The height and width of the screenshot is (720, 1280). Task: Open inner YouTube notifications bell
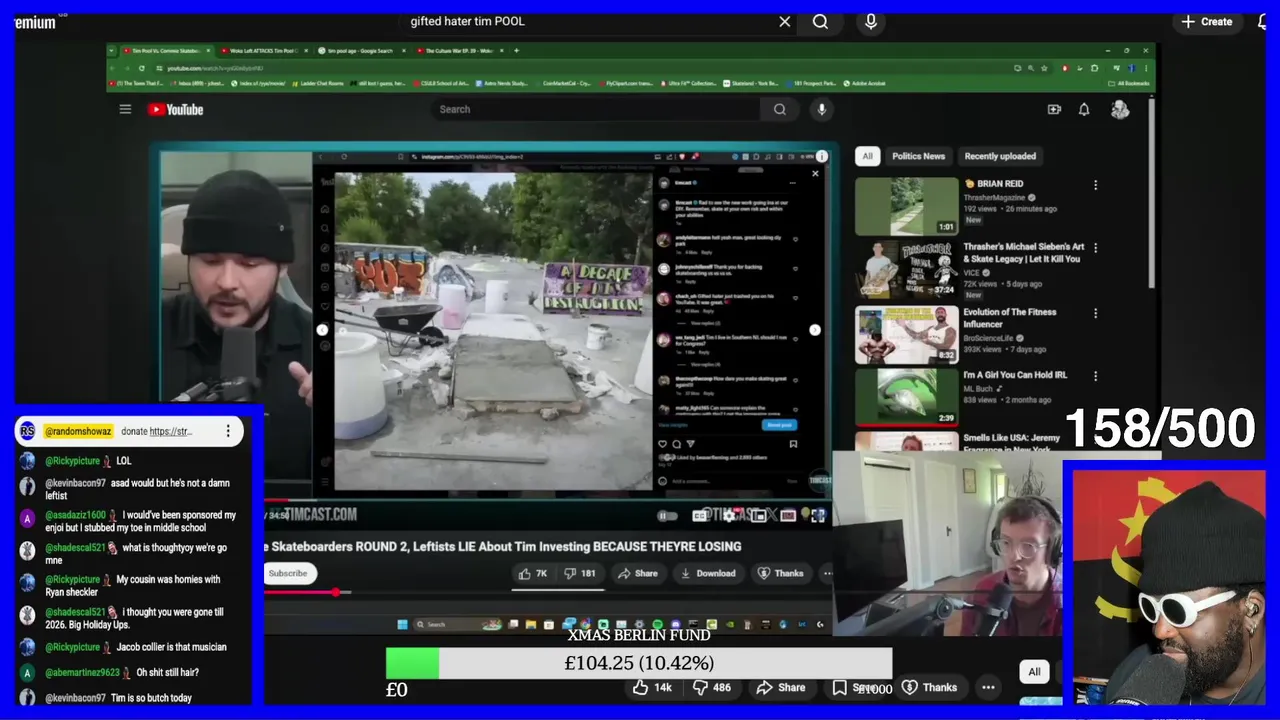pos(1084,109)
